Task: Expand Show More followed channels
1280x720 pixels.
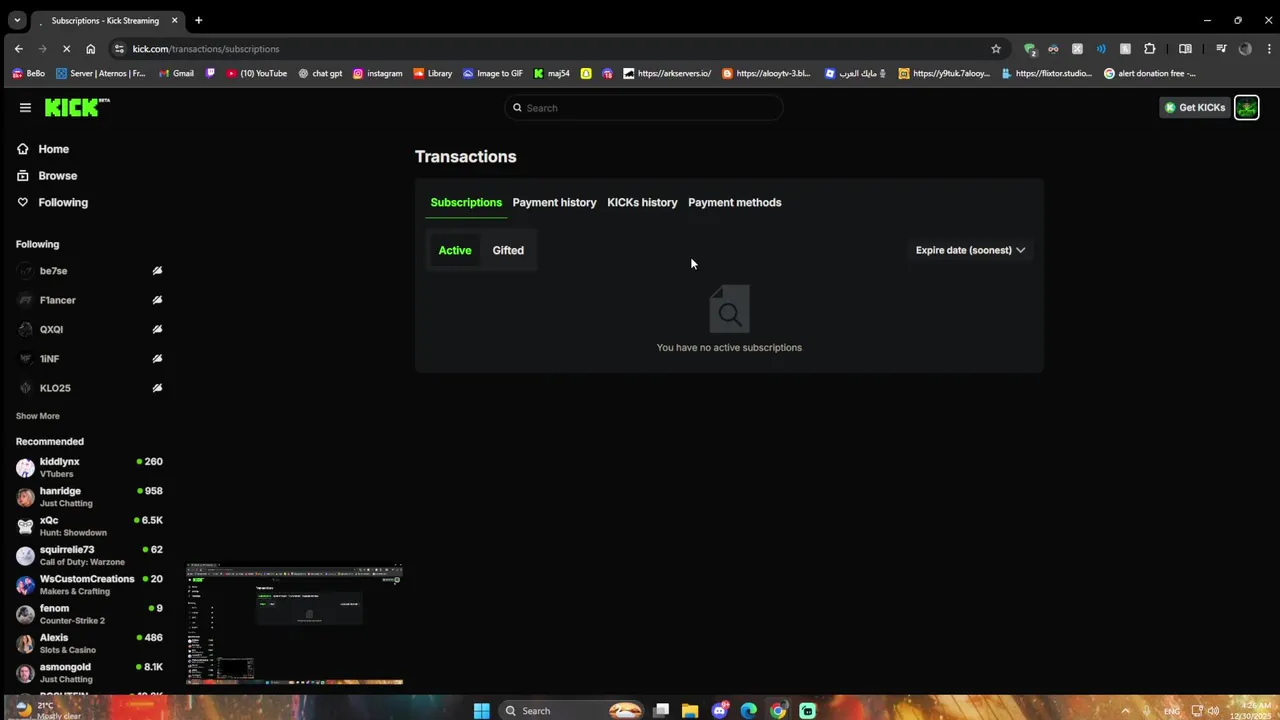Action: [38, 416]
